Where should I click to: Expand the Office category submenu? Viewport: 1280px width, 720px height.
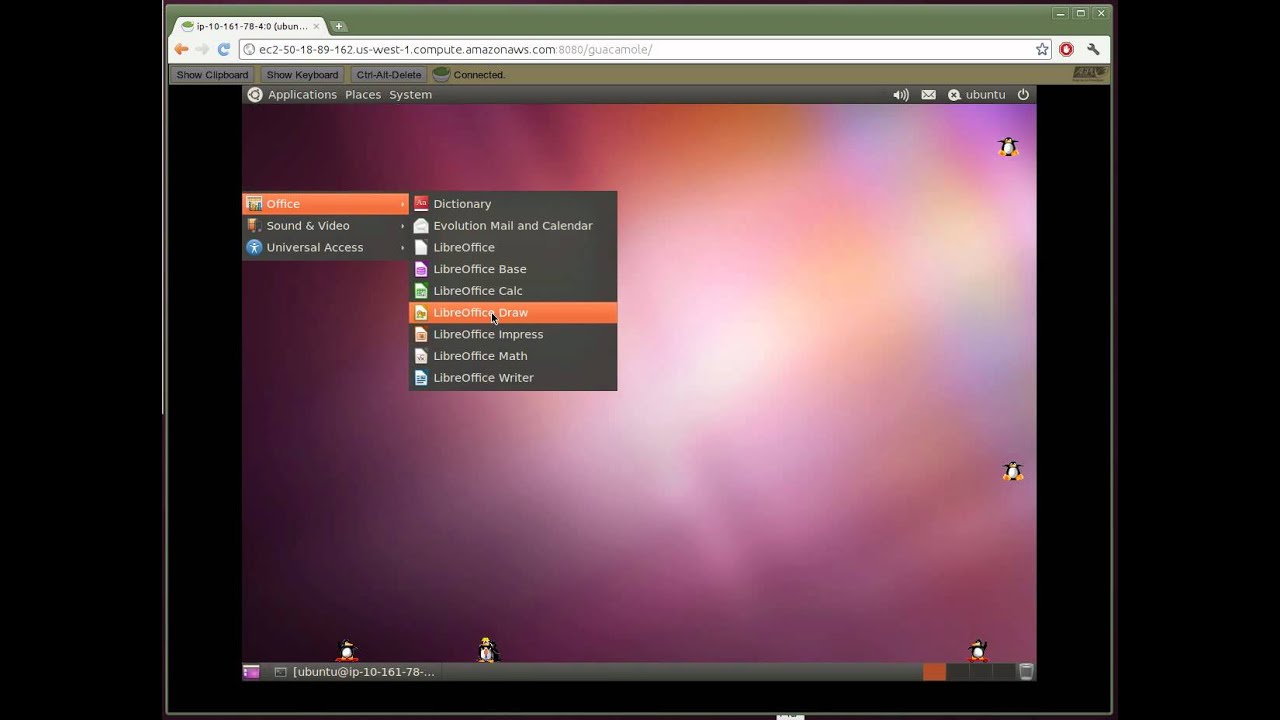(x=326, y=203)
